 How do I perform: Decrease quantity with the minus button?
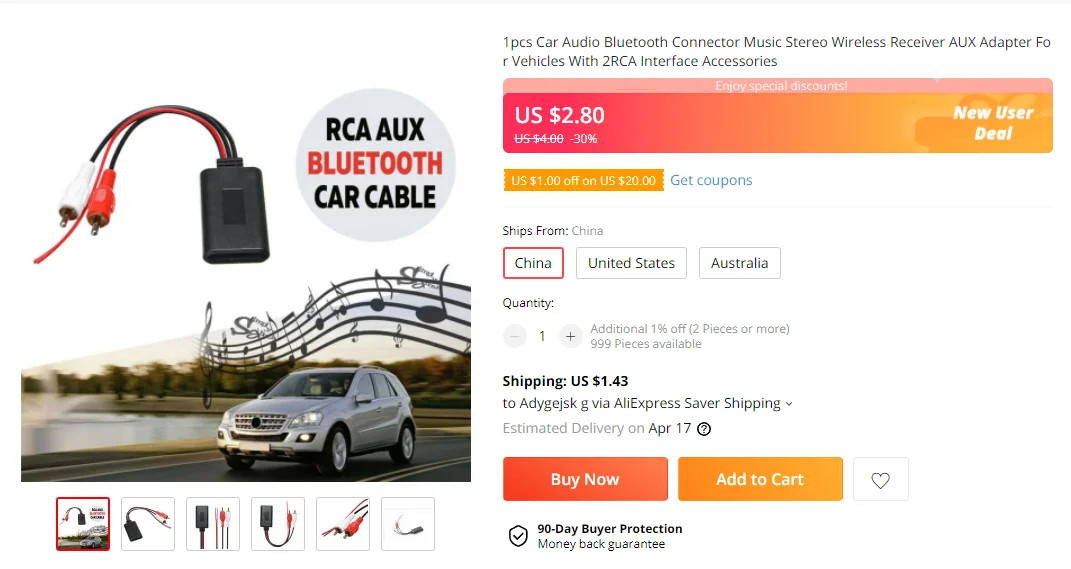point(515,337)
